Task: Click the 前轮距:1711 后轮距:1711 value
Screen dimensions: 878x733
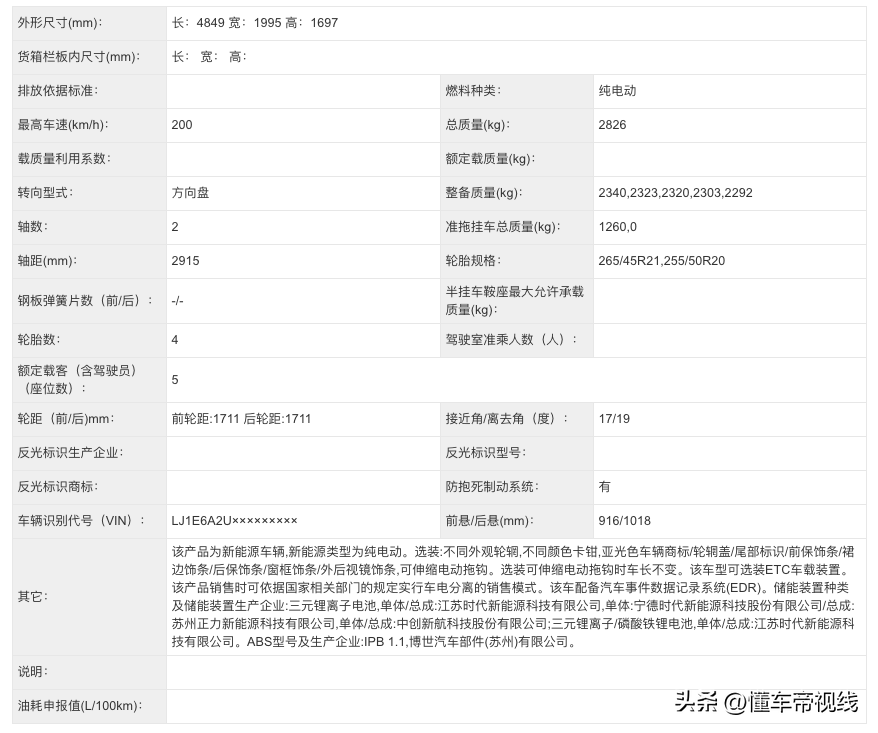Action: (241, 419)
